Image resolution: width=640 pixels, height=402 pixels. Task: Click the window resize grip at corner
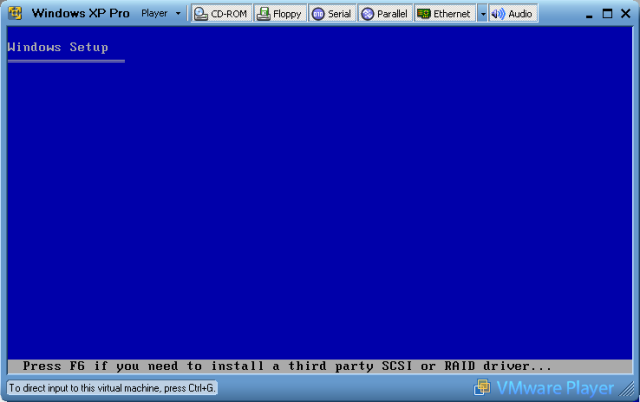pyautogui.click(x=627, y=389)
